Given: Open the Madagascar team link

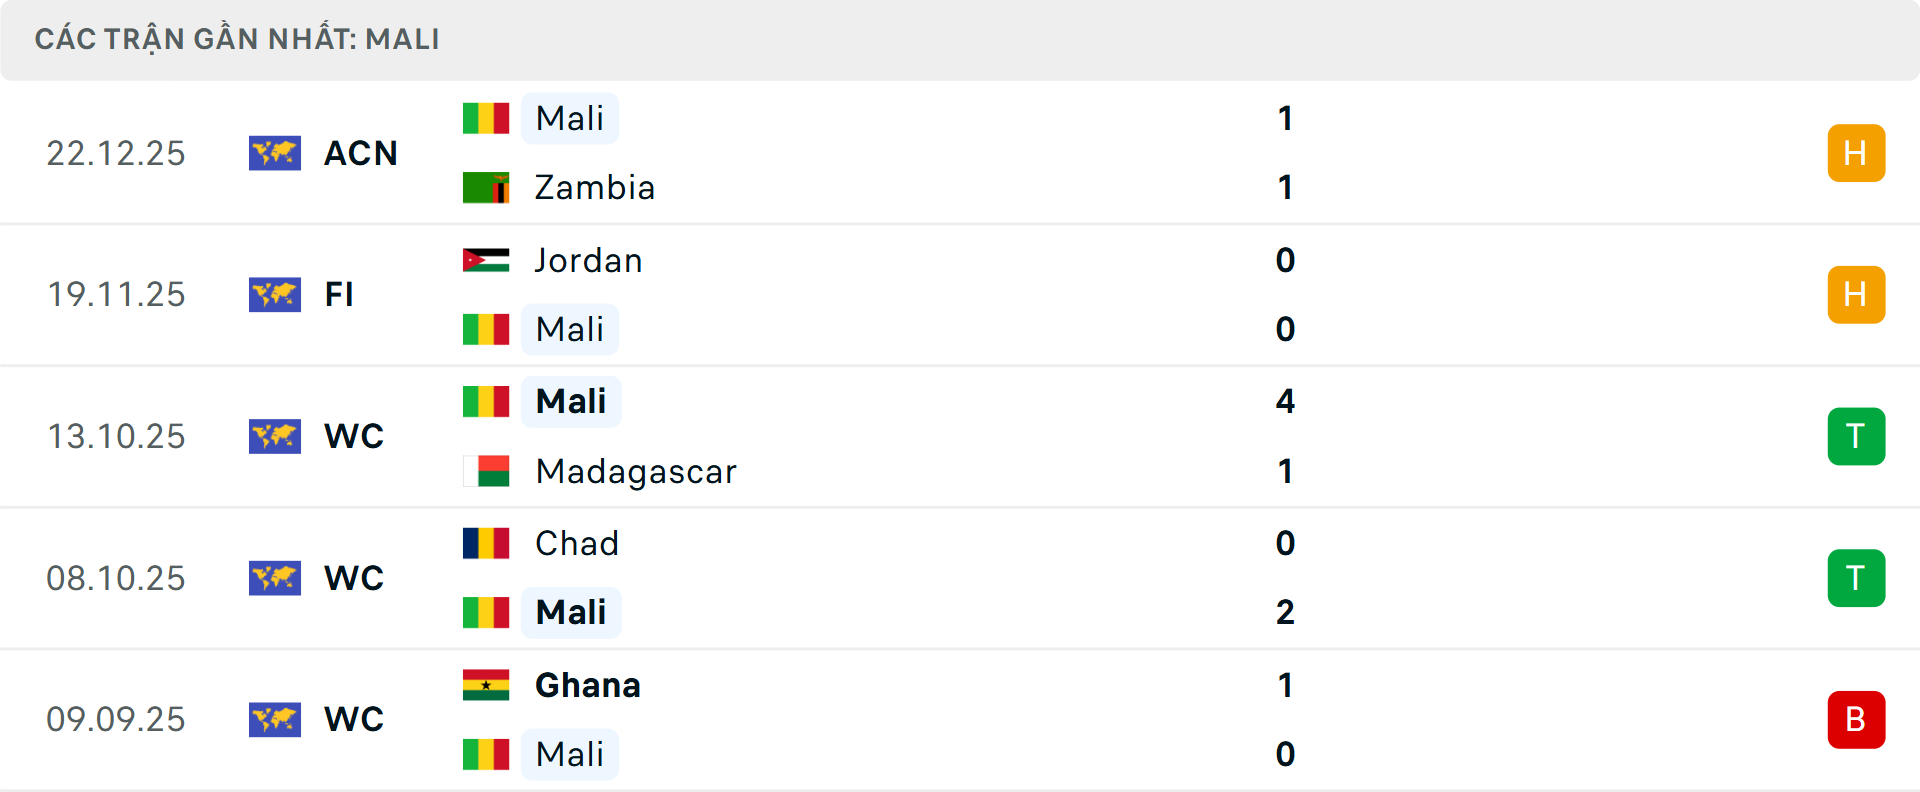Looking at the screenshot, I should (636, 471).
